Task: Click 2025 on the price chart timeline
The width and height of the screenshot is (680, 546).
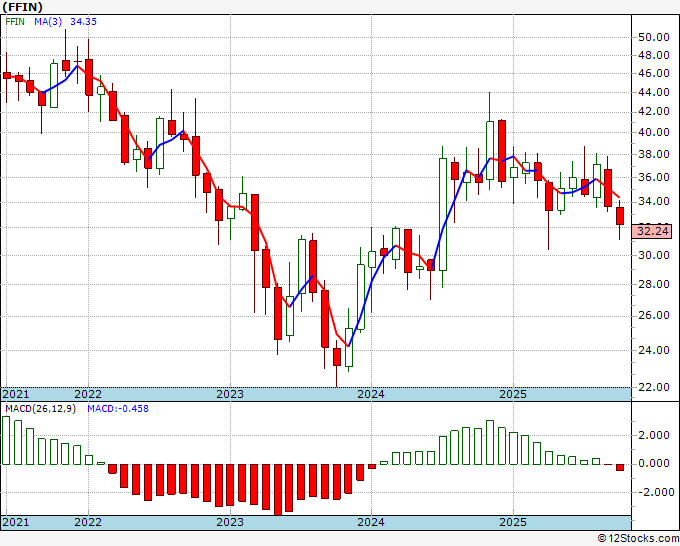Action: 513,394
